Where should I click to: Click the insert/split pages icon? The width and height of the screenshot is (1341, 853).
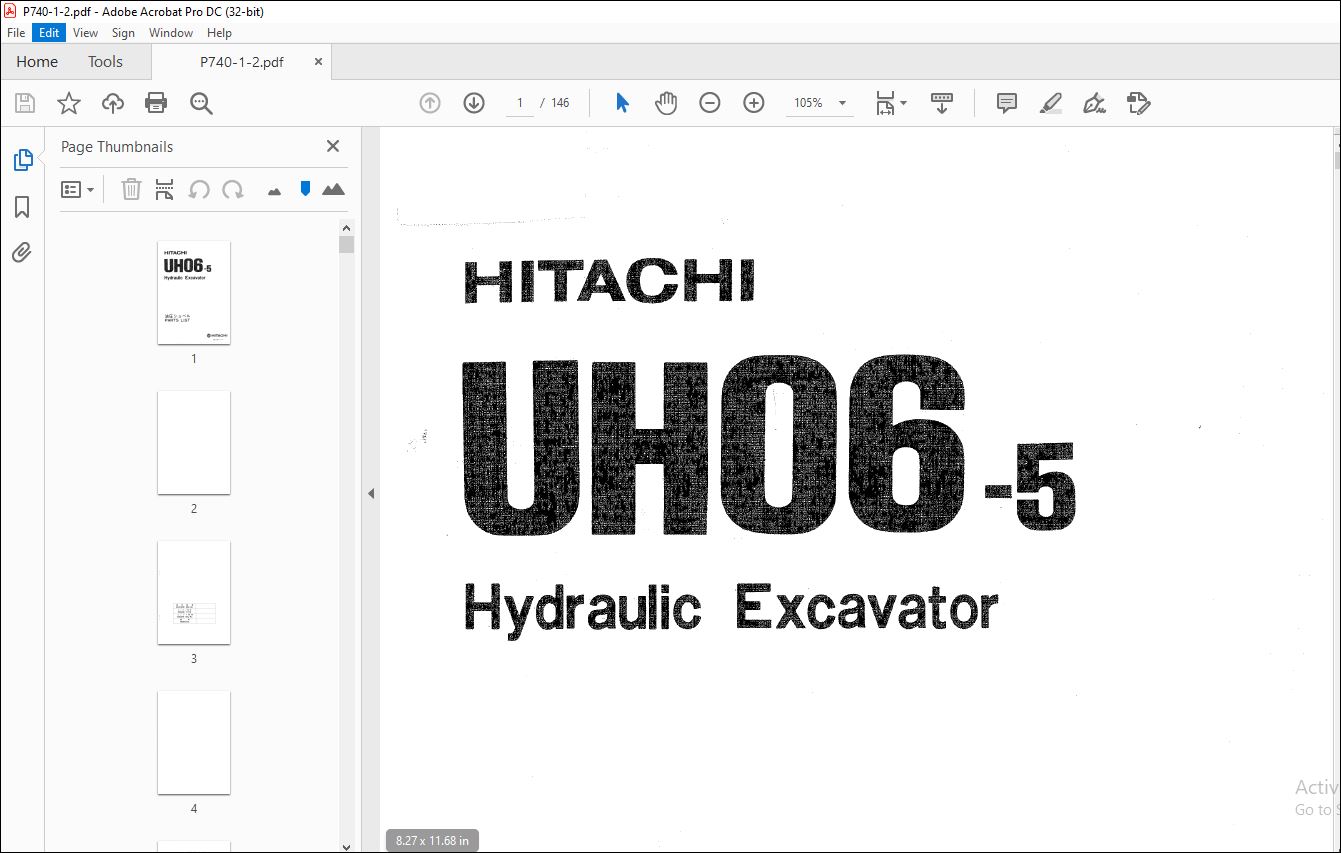[x=165, y=189]
